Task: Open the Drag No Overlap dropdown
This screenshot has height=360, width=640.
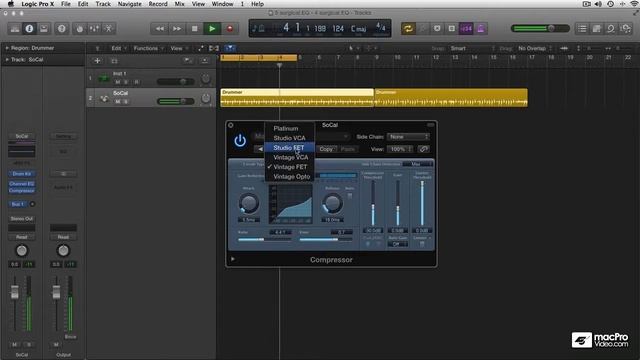Action: [x=534, y=48]
